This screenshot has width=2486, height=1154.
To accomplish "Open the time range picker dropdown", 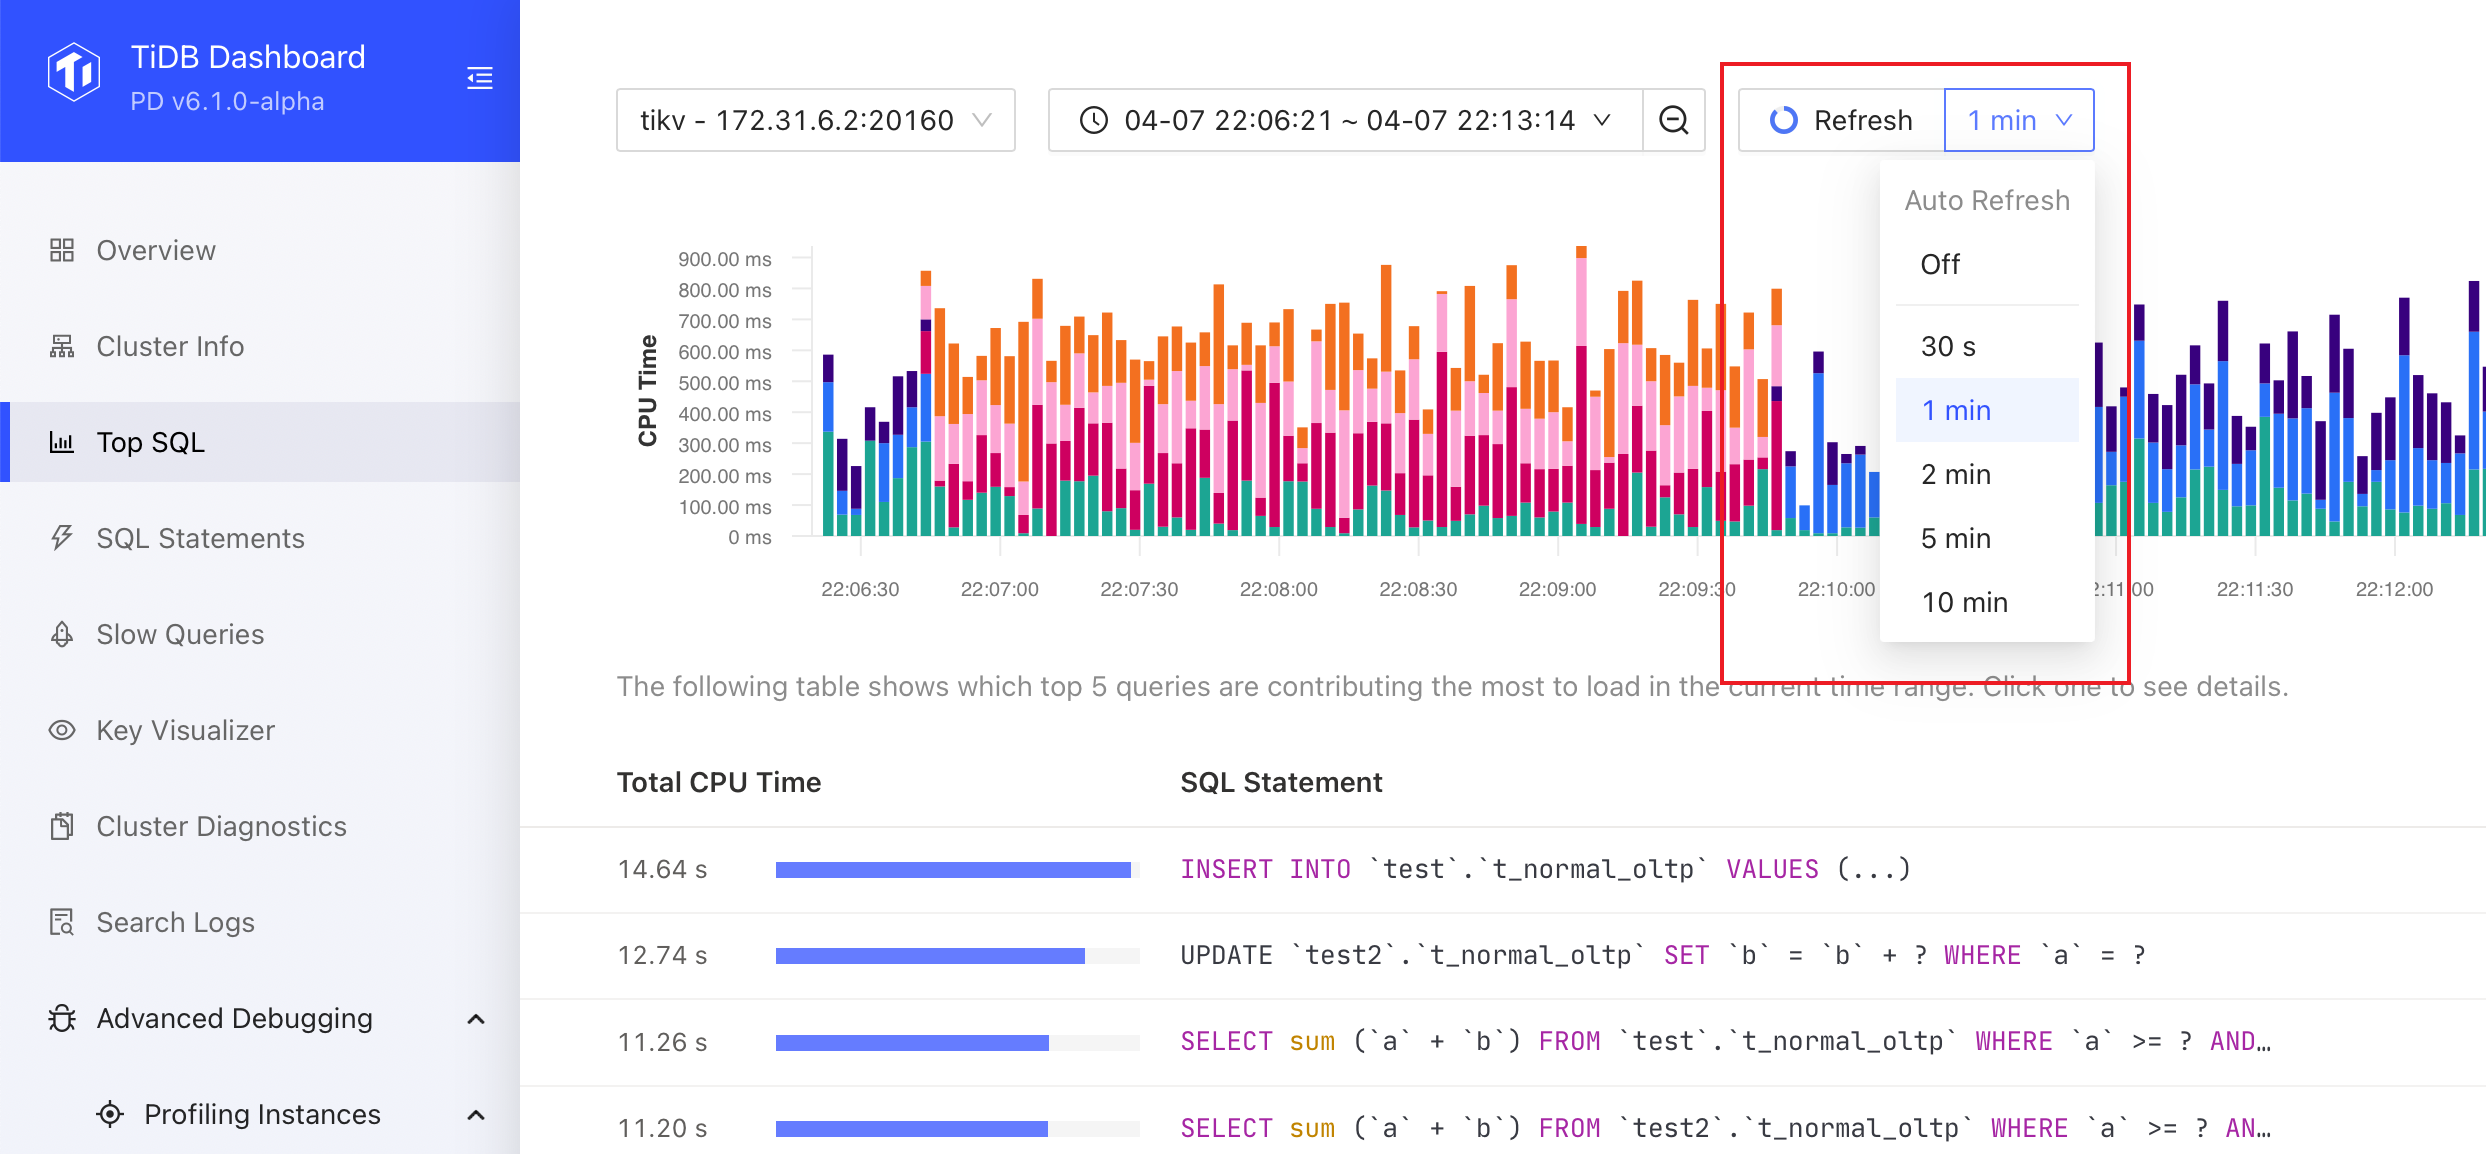I will 1345,120.
